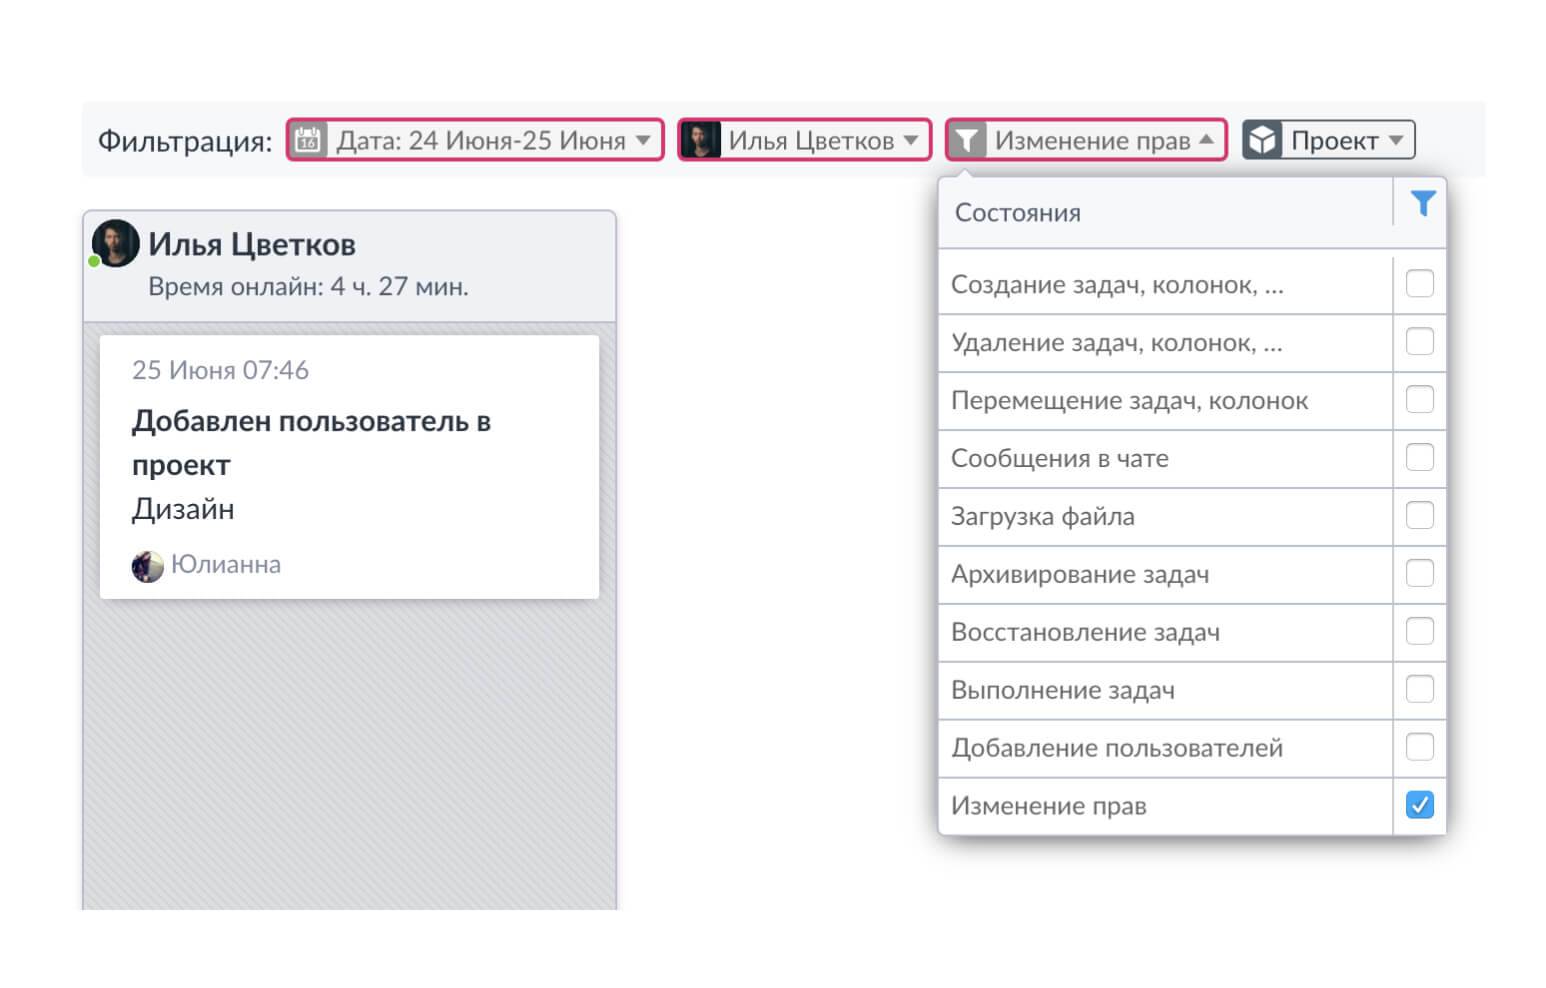
Task: Click blue funnel icon beside Состояния header
Action: pos(1422,204)
